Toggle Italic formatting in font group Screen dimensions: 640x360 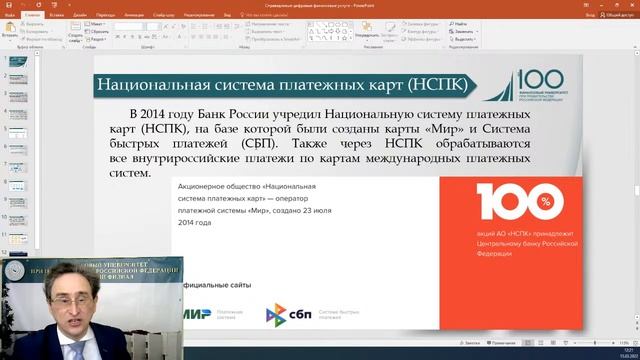(124, 37)
